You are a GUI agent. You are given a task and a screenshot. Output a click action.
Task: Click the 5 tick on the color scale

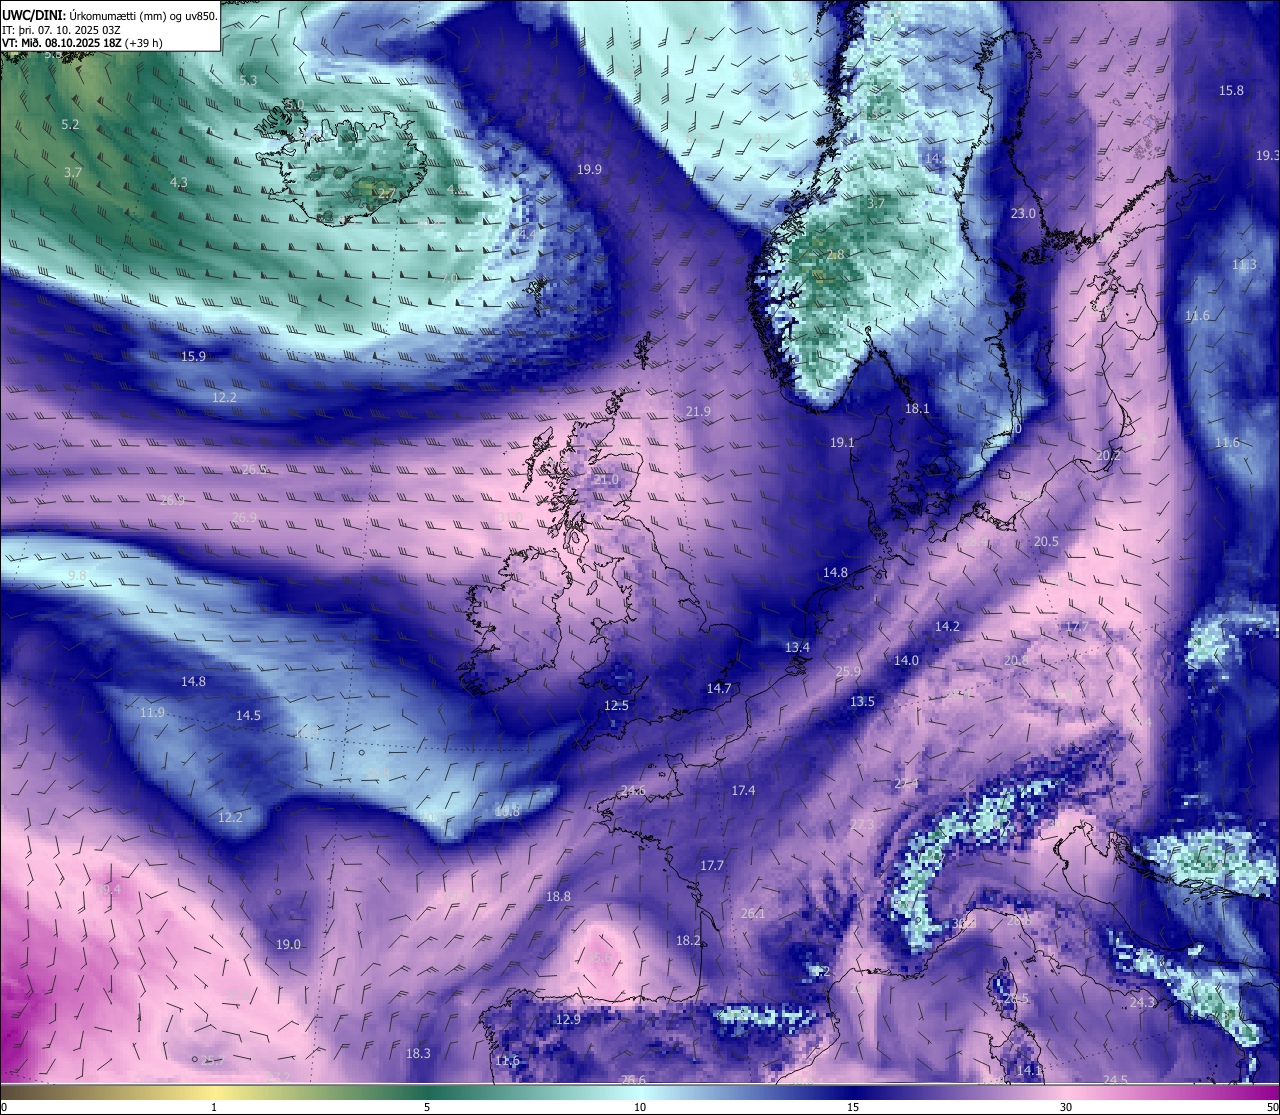(x=427, y=1107)
